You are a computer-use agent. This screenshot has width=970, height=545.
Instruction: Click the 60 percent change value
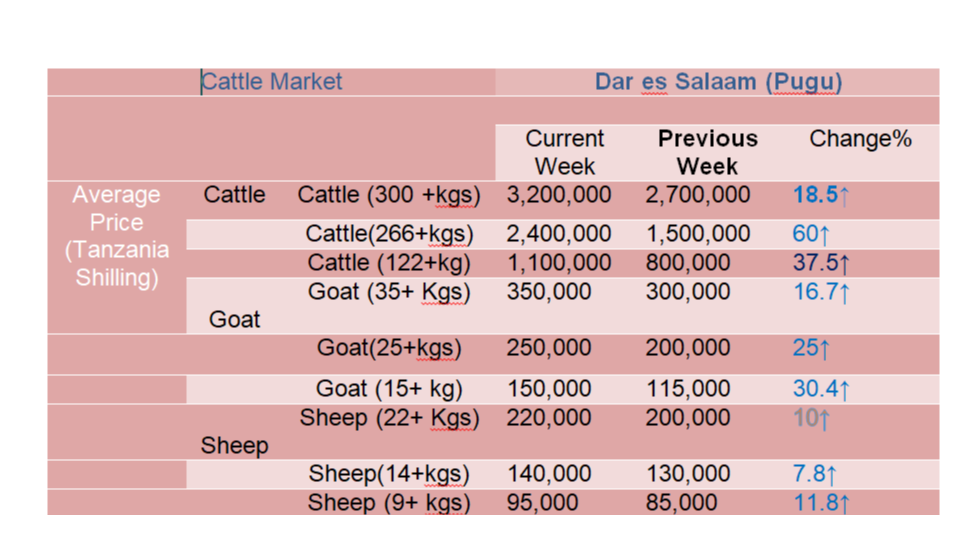810,235
